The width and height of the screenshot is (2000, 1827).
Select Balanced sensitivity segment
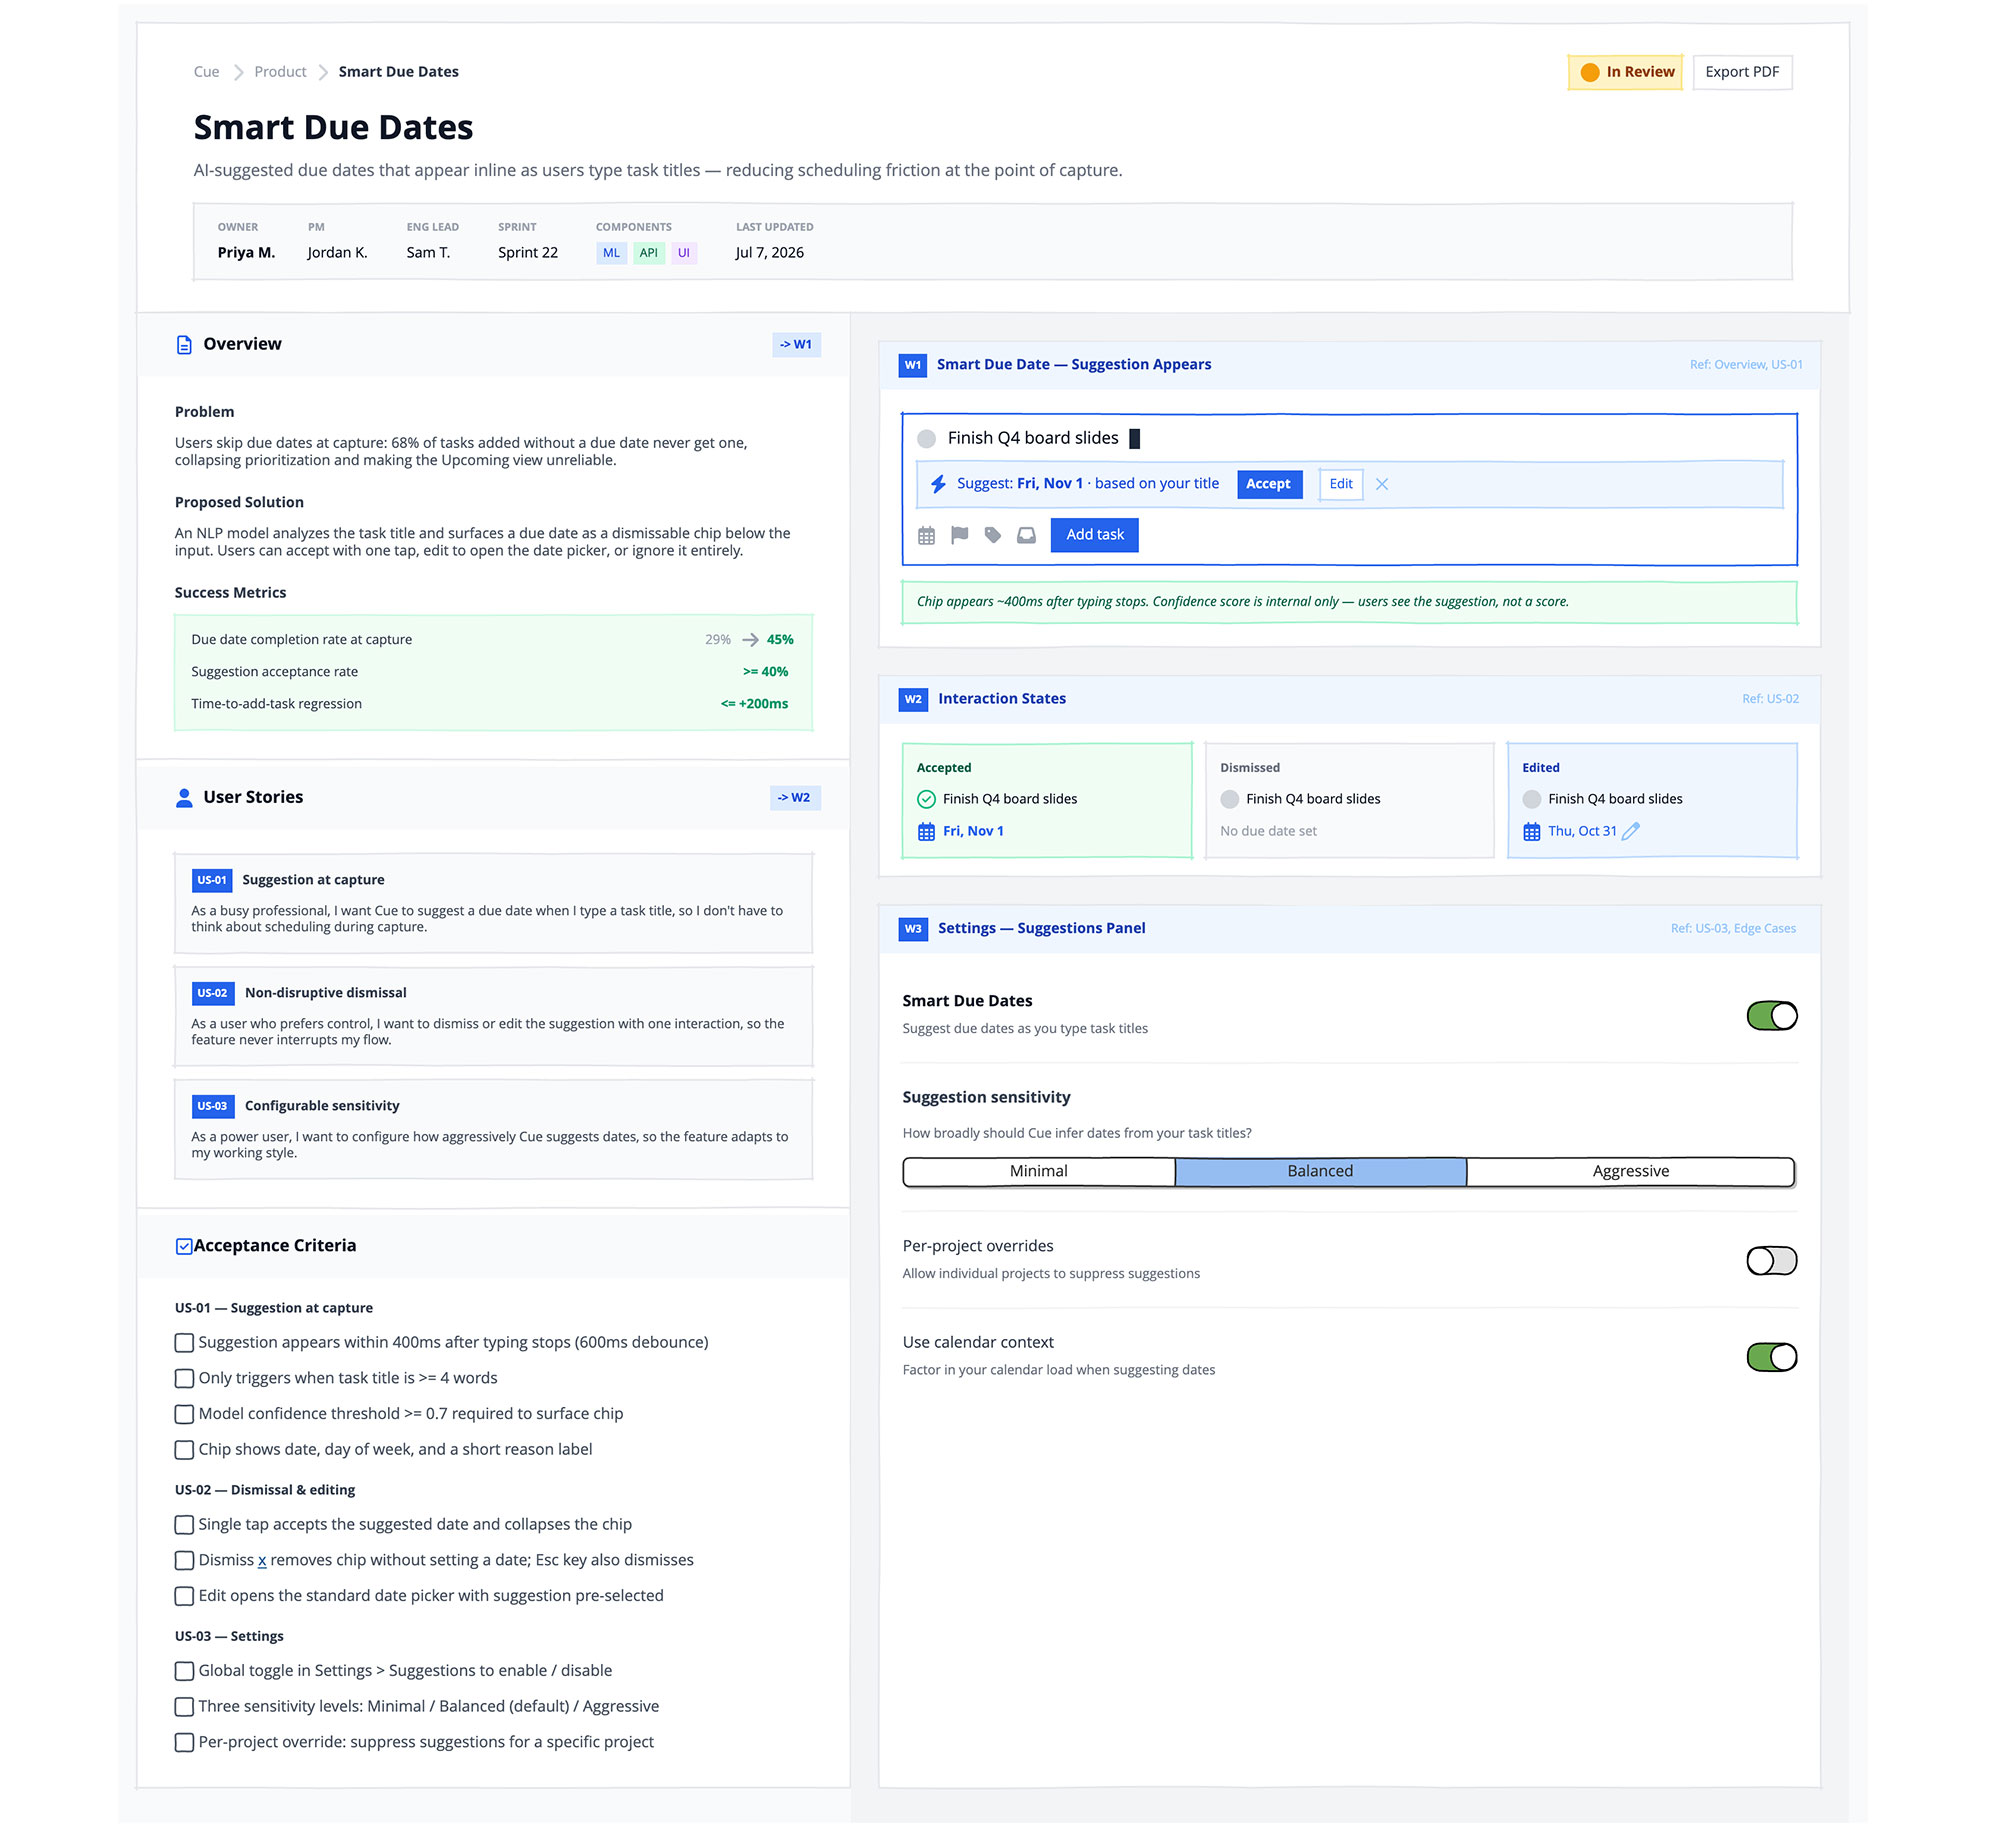[x=1320, y=1172]
